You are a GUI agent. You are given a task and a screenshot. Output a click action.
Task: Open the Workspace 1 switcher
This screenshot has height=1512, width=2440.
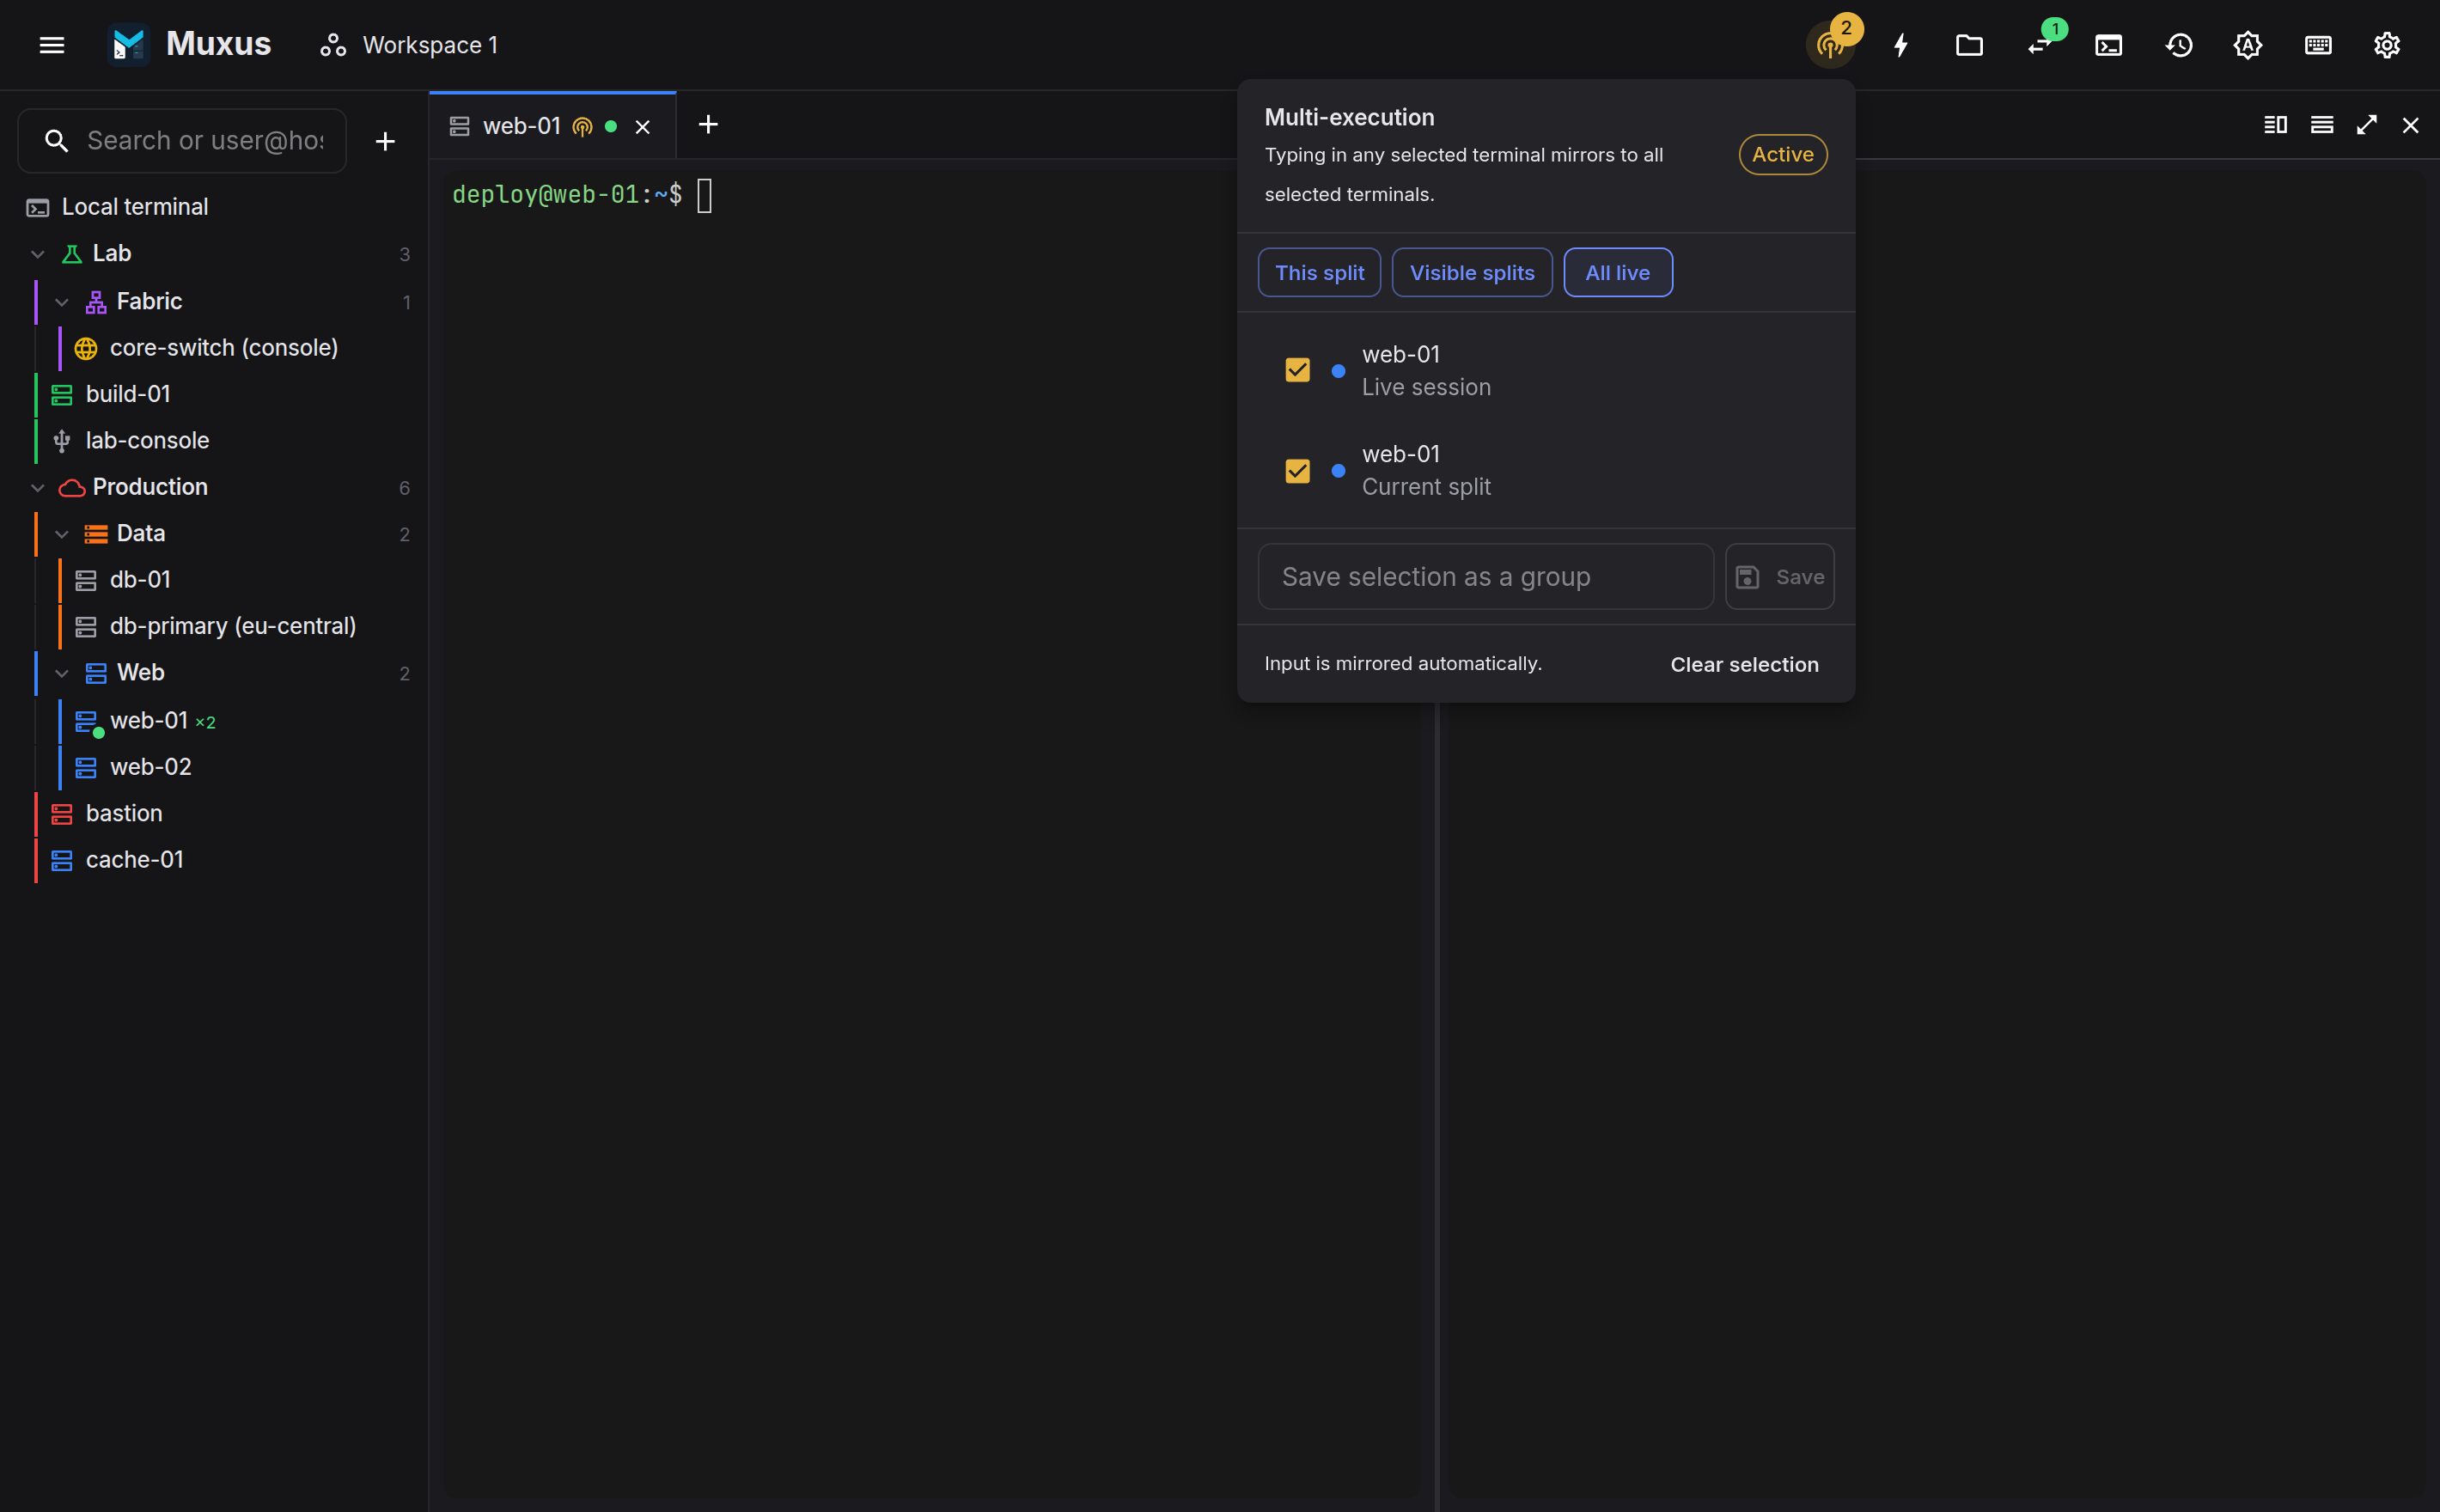[408, 45]
